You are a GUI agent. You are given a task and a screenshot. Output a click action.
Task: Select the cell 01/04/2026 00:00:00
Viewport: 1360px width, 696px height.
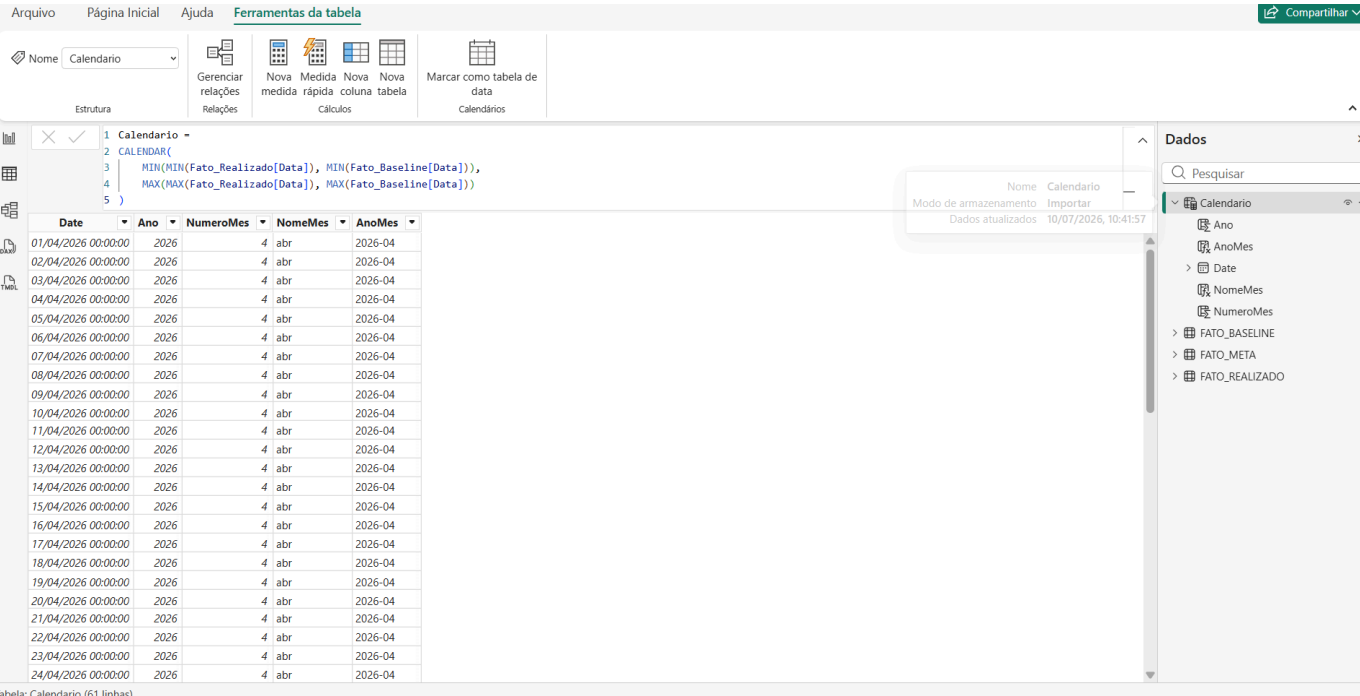pos(80,243)
